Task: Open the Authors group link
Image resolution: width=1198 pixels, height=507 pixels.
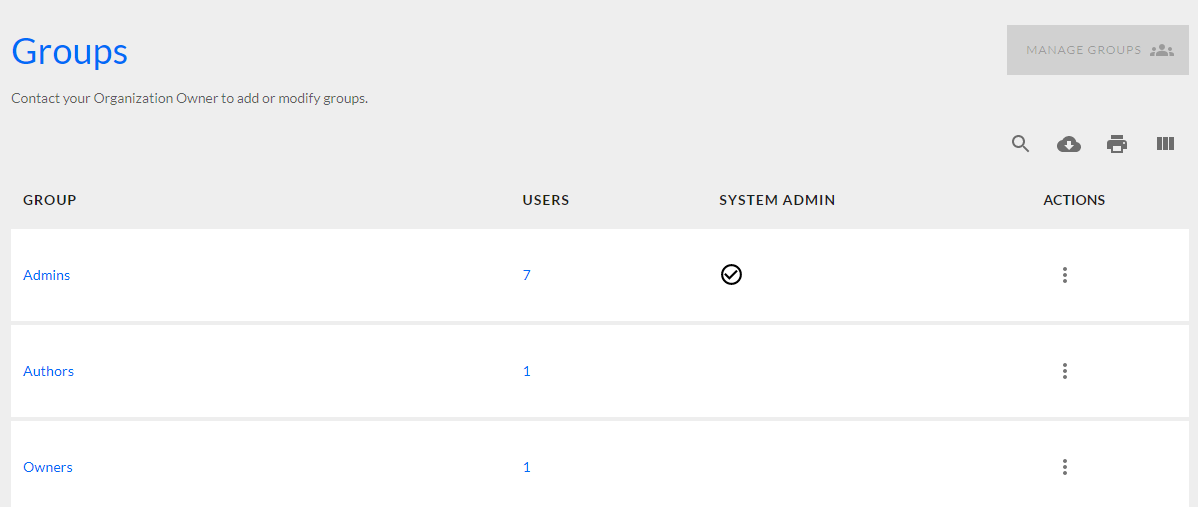Action: click(x=49, y=371)
